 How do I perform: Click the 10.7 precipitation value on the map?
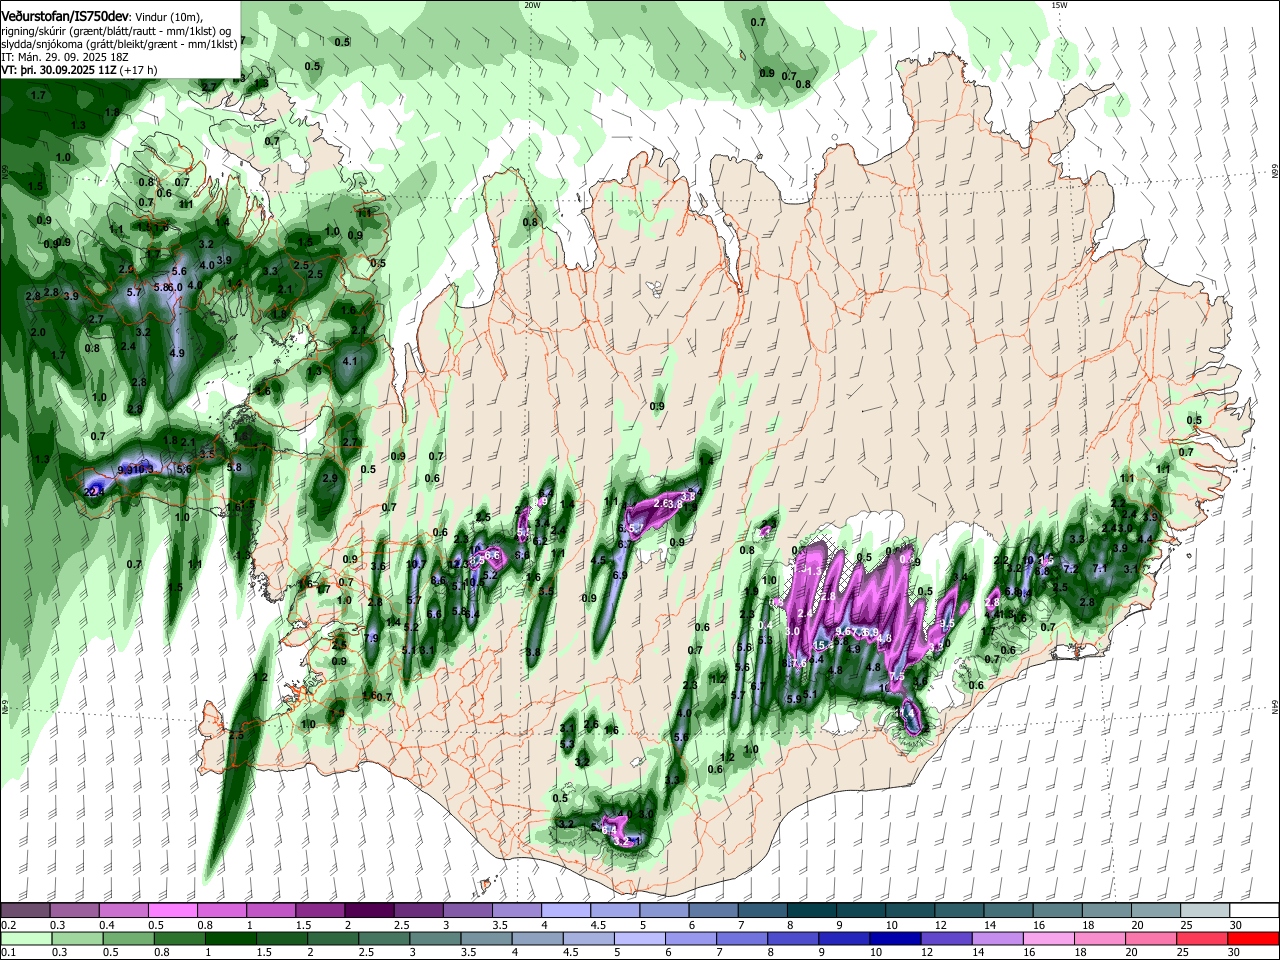(x=417, y=564)
